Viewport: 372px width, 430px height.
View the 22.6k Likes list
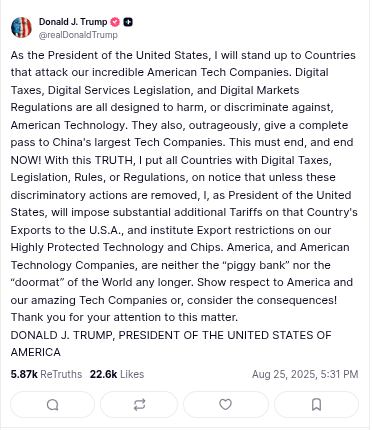pos(117,374)
